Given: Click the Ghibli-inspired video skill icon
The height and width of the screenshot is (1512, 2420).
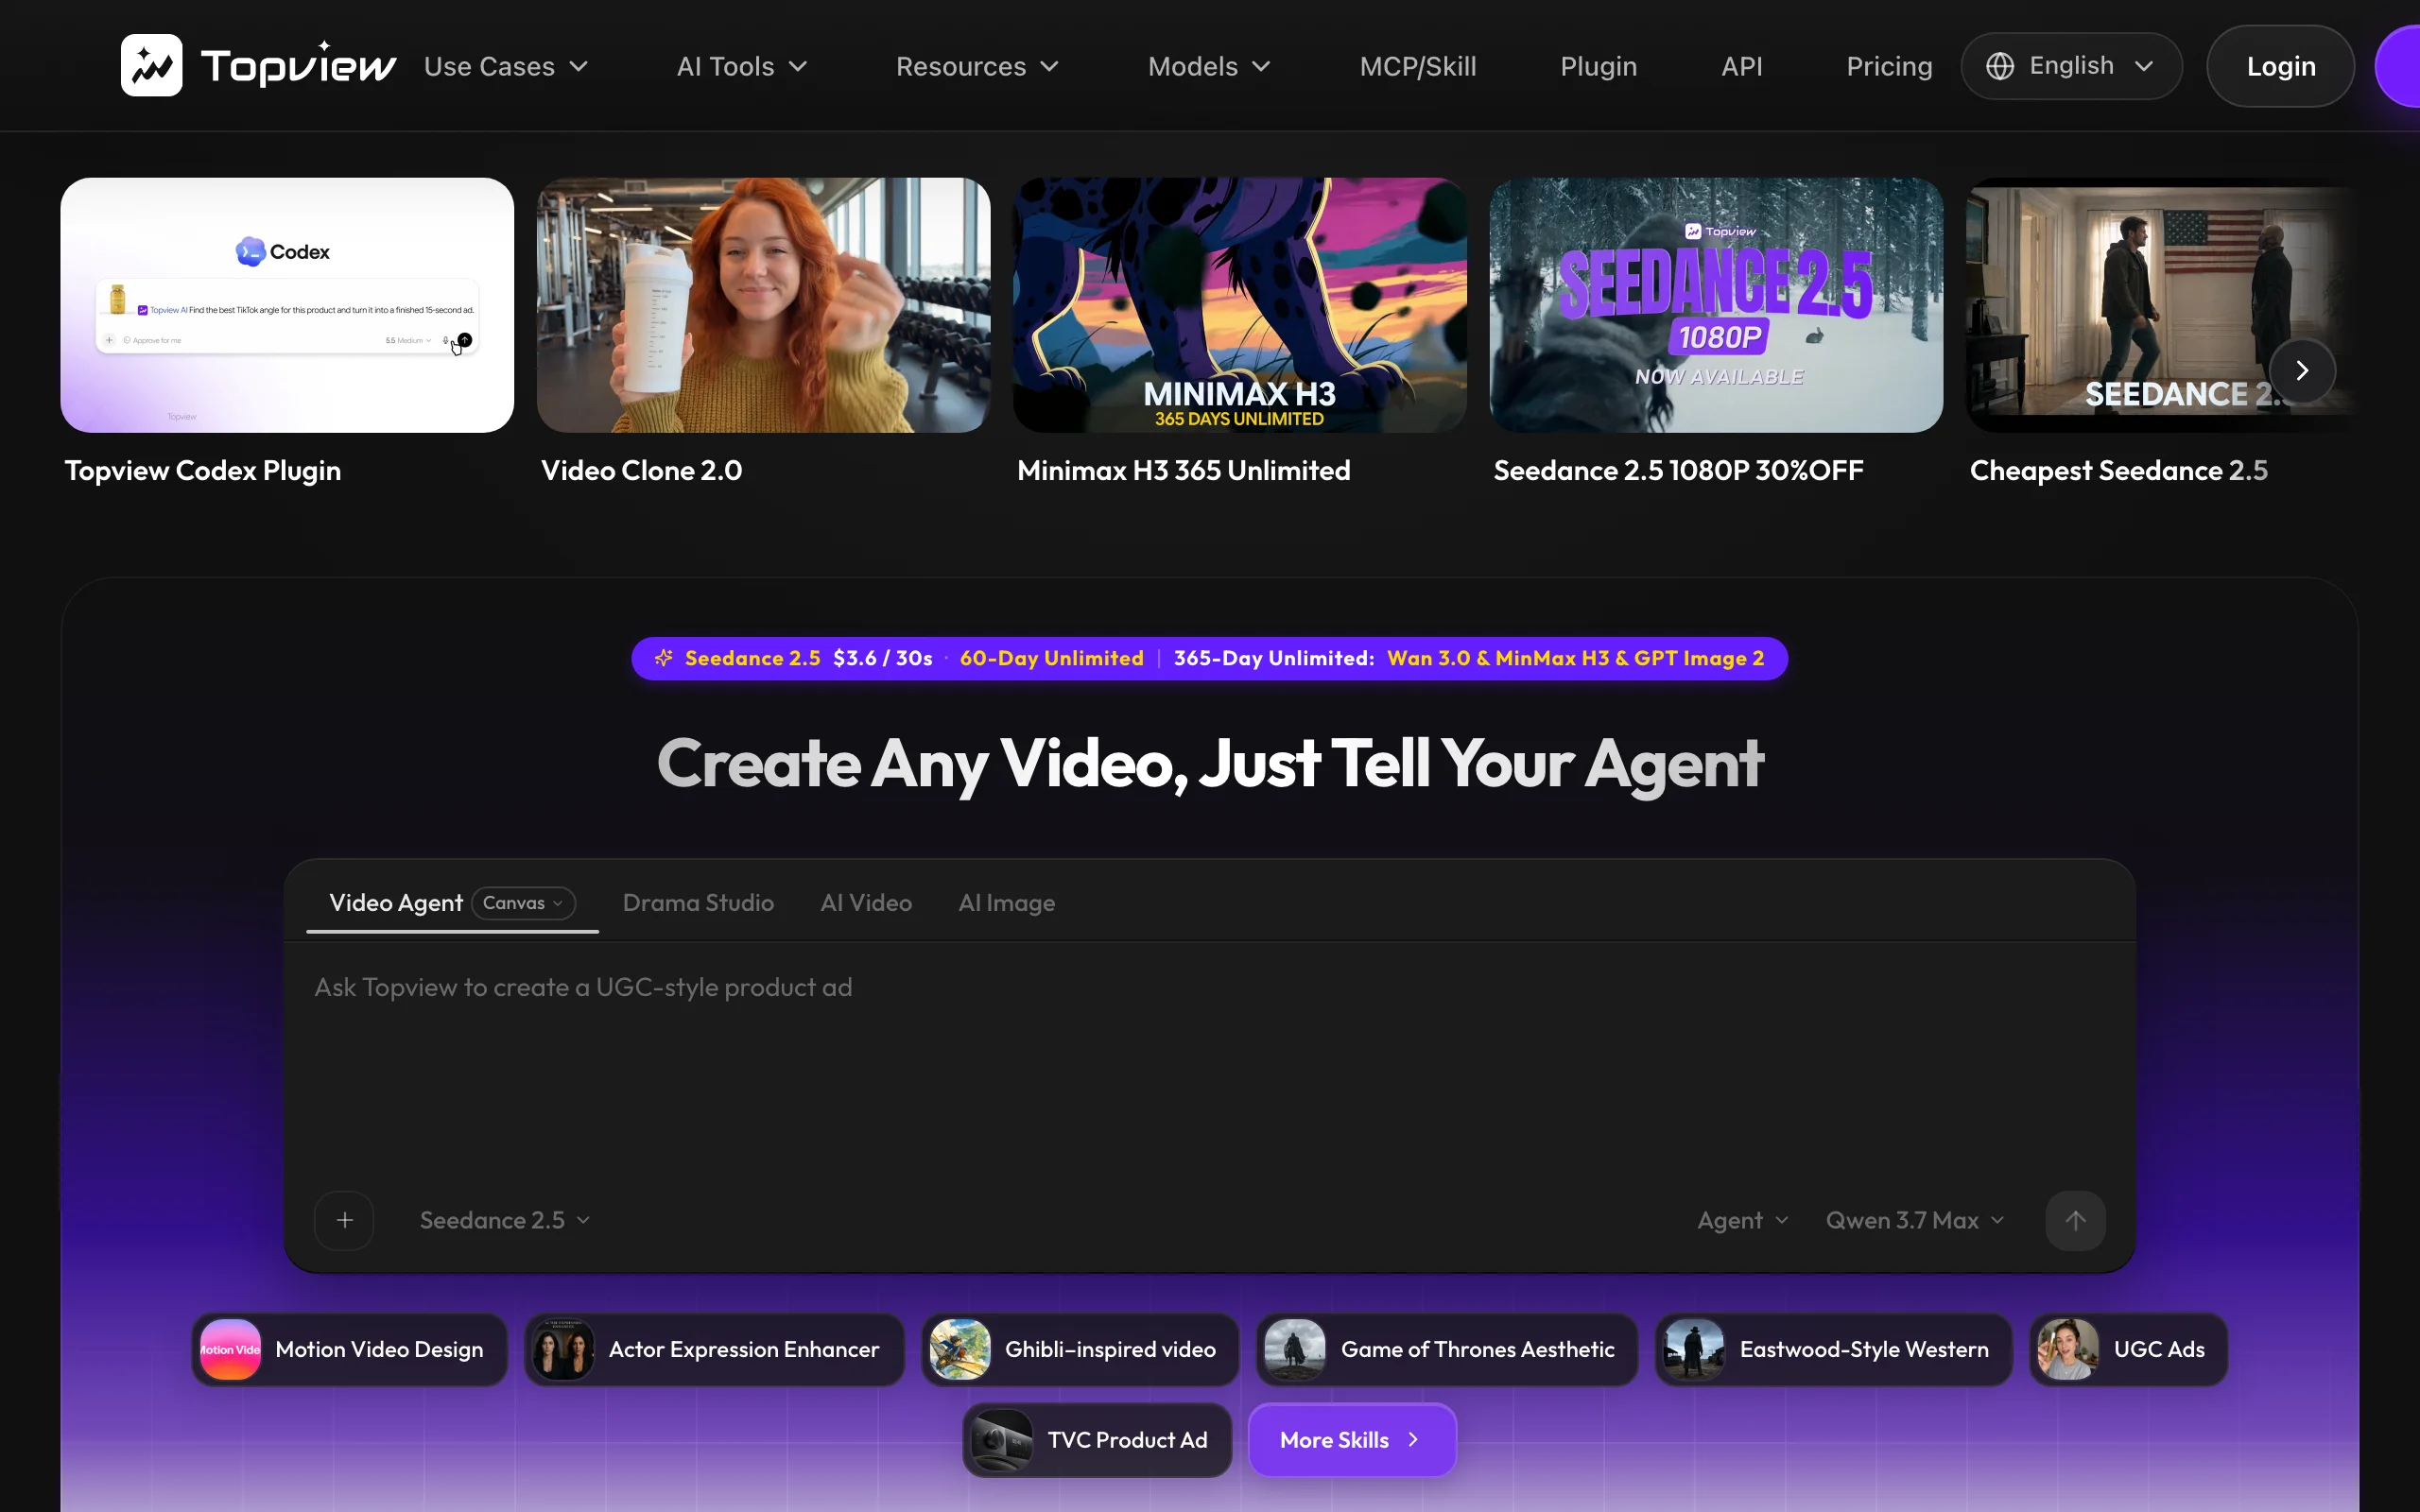Looking at the screenshot, I should pyautogui.click(x=960, y=1349).
